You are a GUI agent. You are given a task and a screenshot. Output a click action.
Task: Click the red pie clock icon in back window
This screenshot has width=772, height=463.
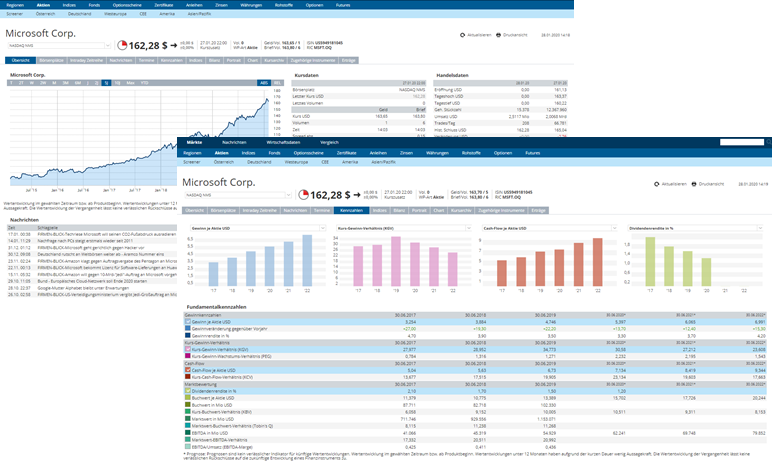click(x=122, y=45)
